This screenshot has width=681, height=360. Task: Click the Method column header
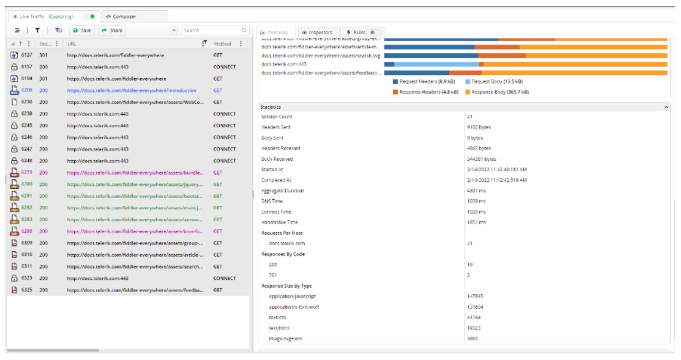tap(222, 44)
